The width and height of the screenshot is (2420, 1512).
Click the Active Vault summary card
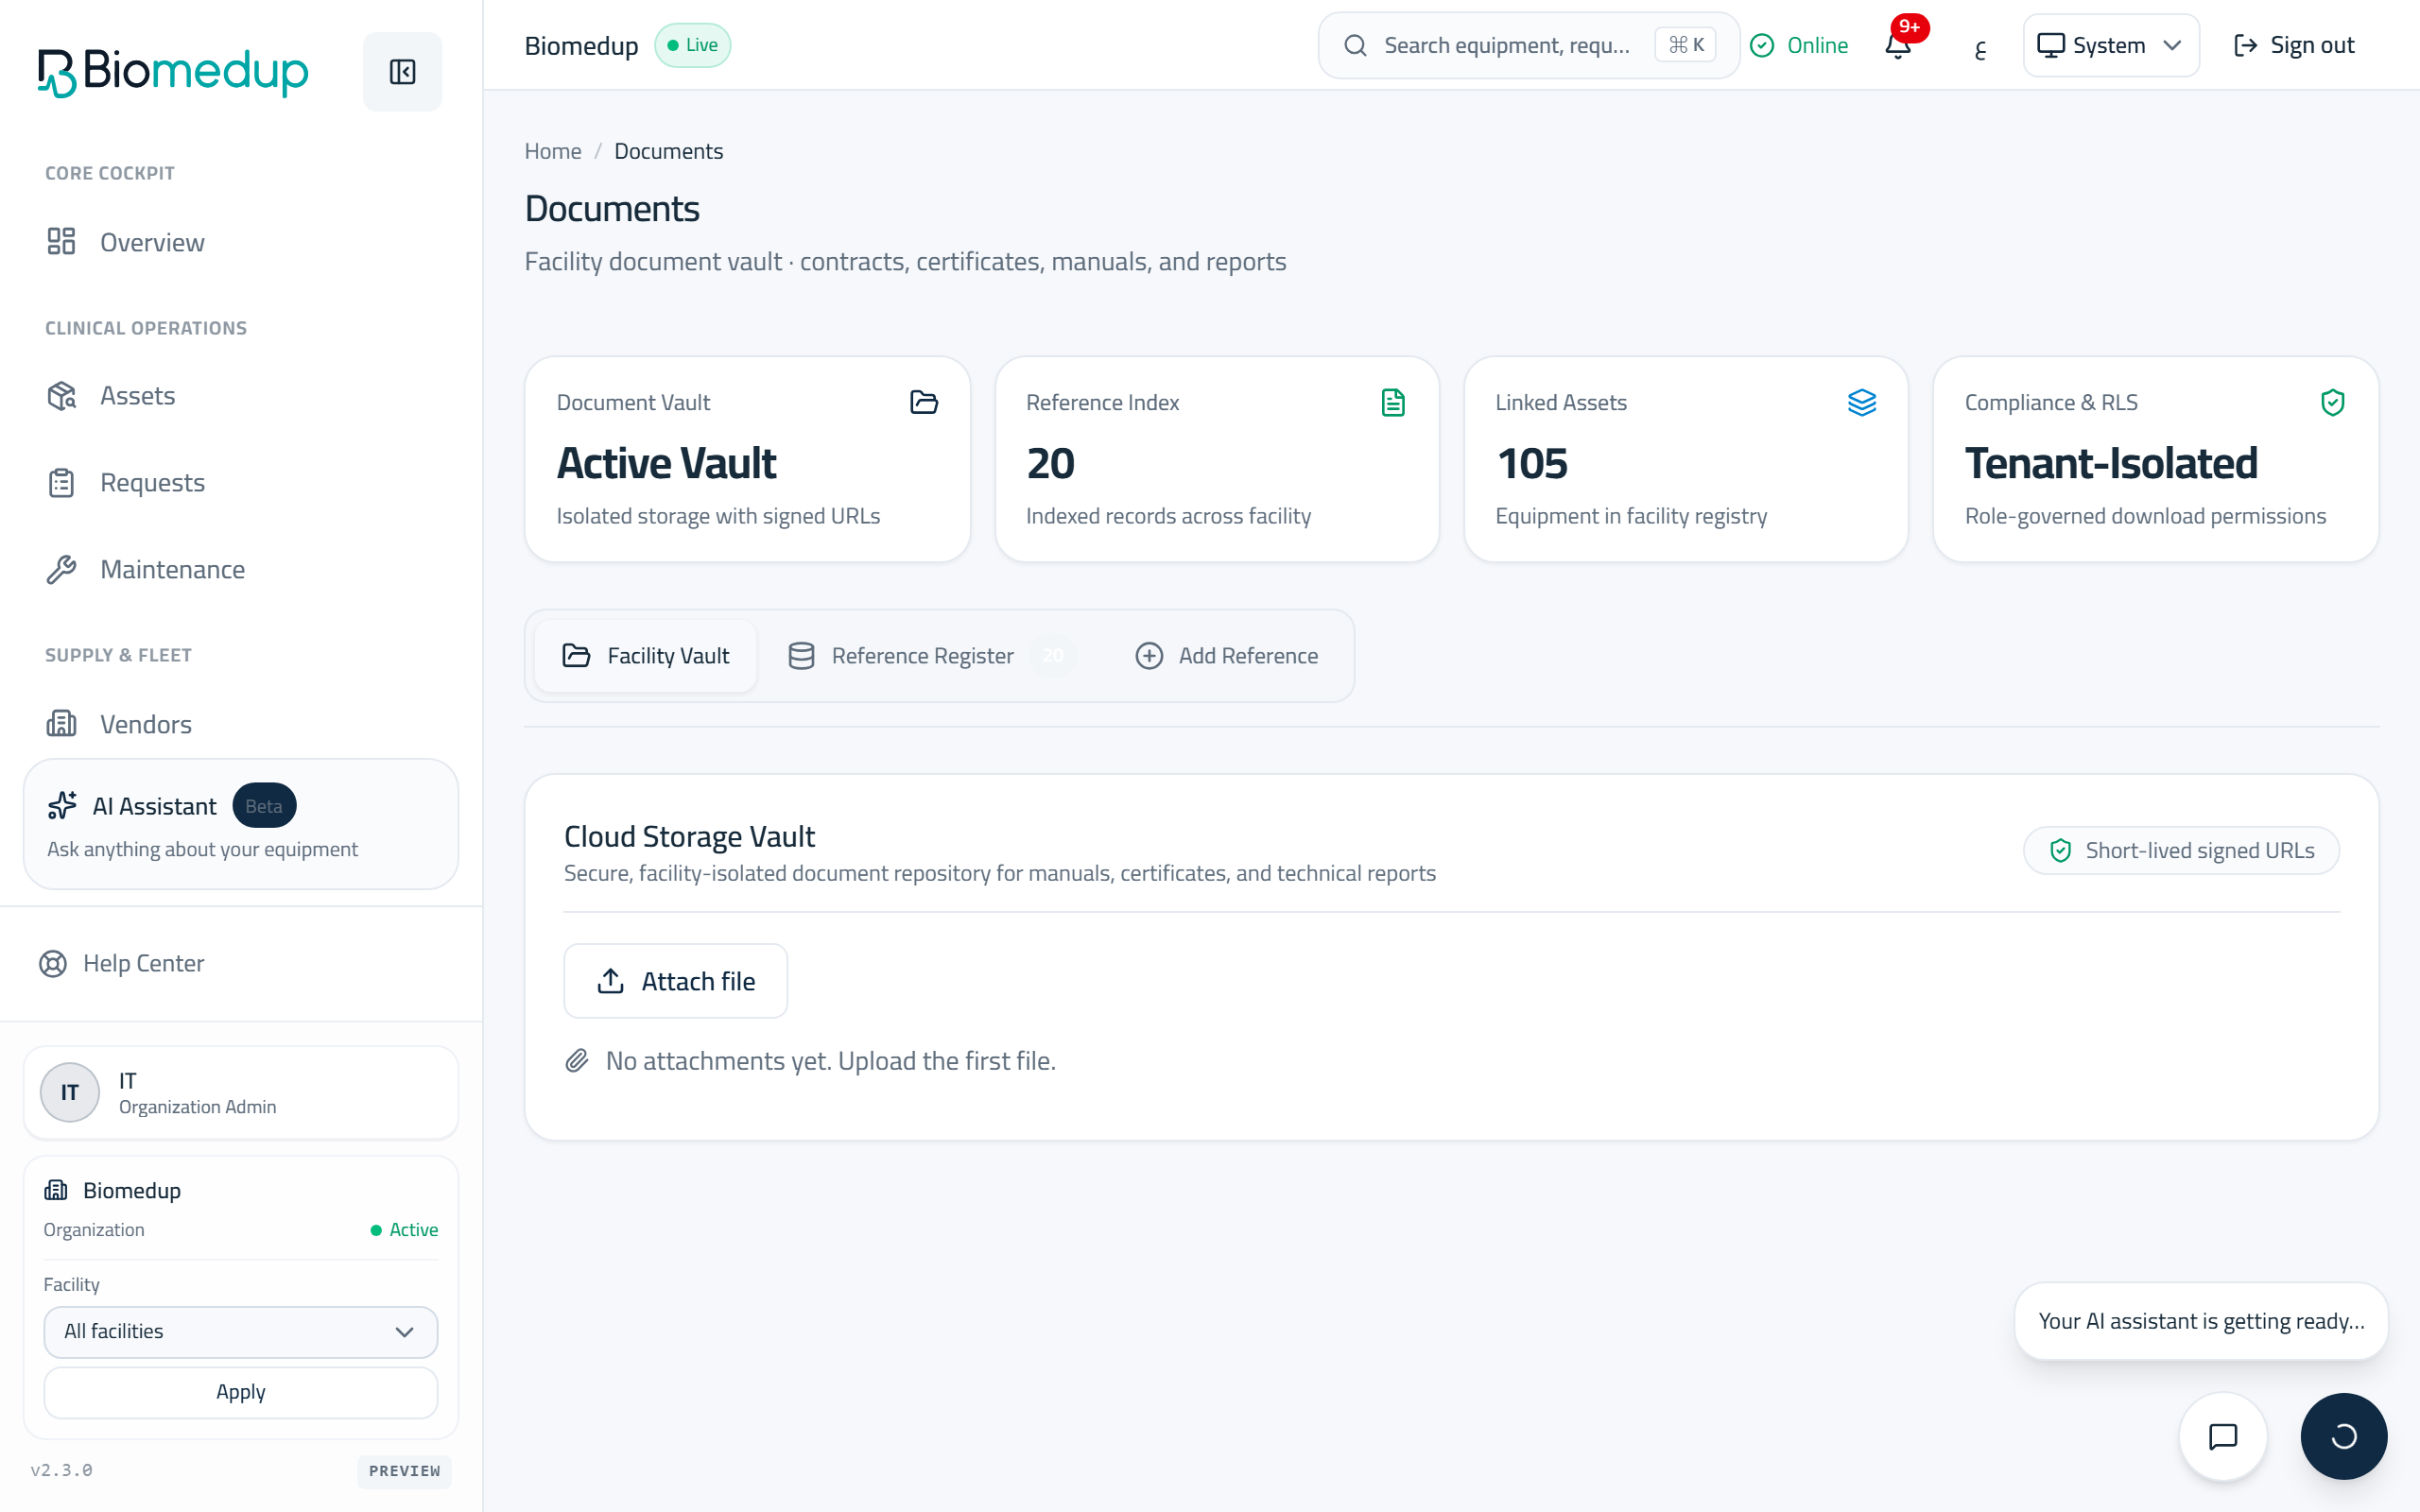click(748, 459)
